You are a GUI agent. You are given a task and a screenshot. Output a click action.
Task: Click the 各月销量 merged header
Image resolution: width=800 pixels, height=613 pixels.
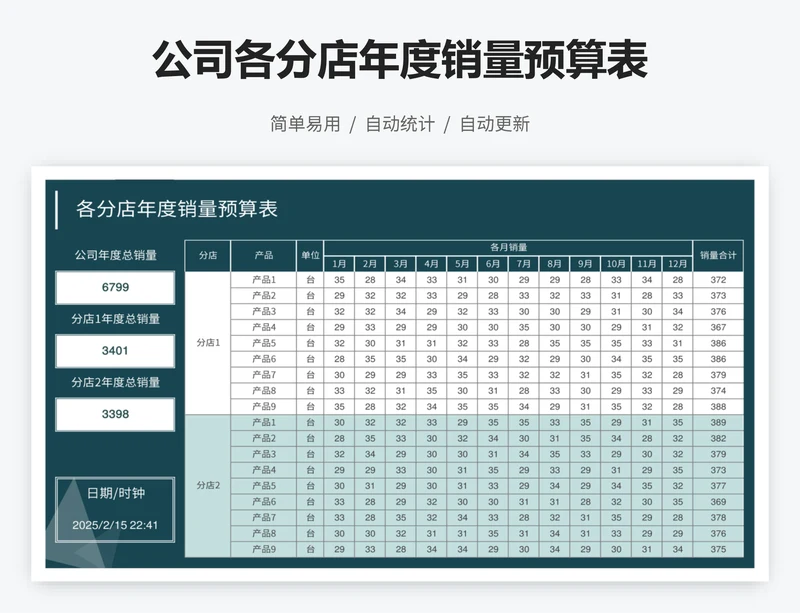(x=508, y=248)
